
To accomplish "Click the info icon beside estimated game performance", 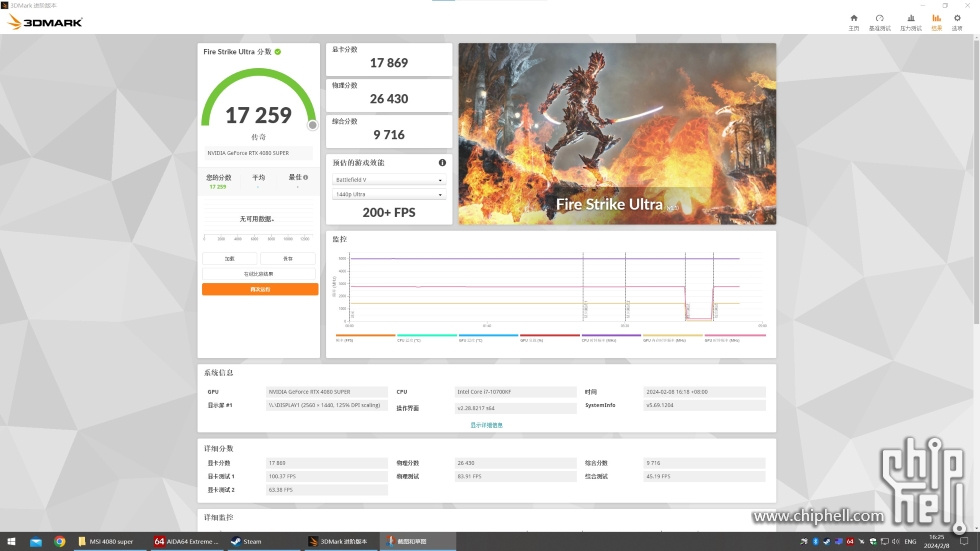I will [x=442, y=162].
